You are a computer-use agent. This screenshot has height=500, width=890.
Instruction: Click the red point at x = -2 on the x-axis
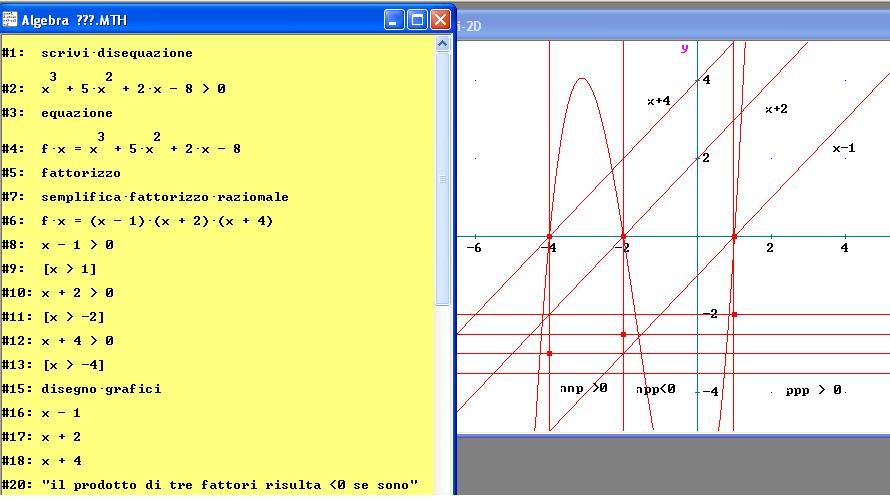(x=623, y=237)
